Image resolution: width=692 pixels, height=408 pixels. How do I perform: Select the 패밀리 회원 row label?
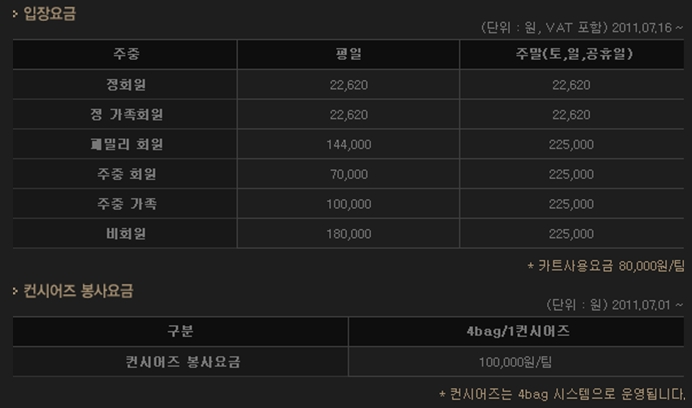click(x=125, y=144)
